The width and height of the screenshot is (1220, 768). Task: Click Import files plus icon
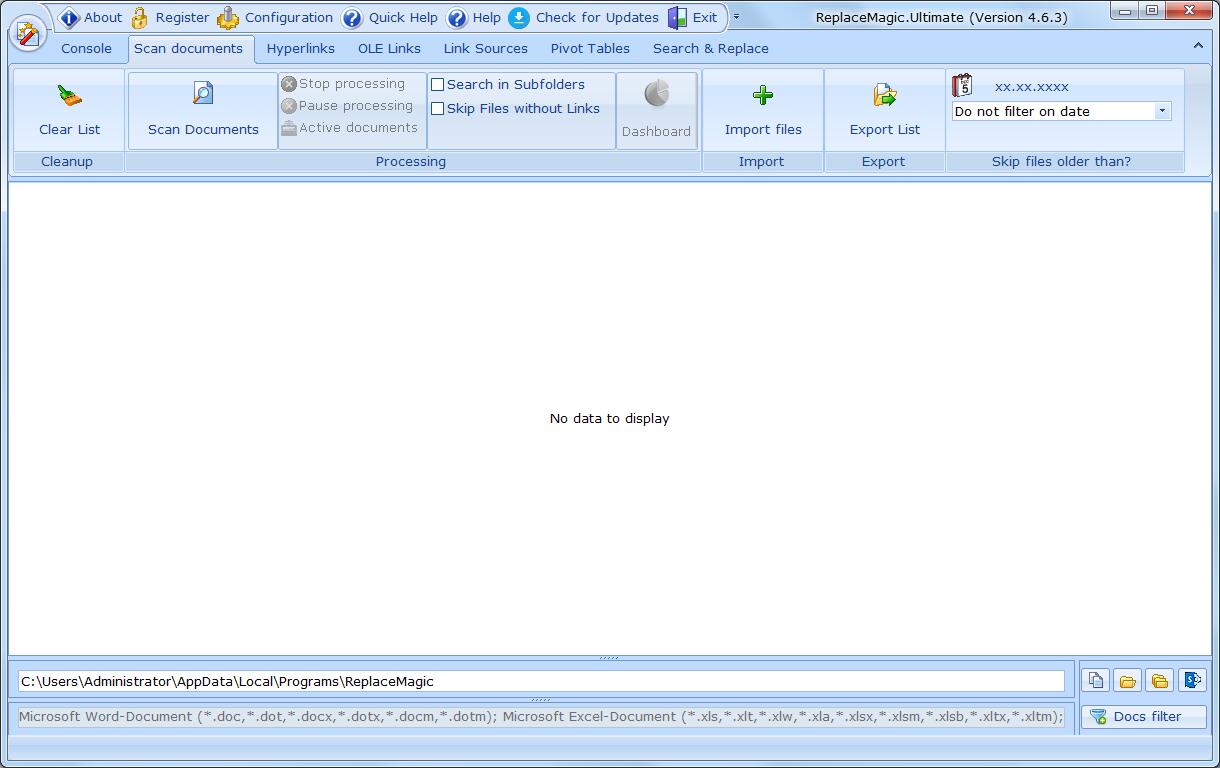(763, 110)
